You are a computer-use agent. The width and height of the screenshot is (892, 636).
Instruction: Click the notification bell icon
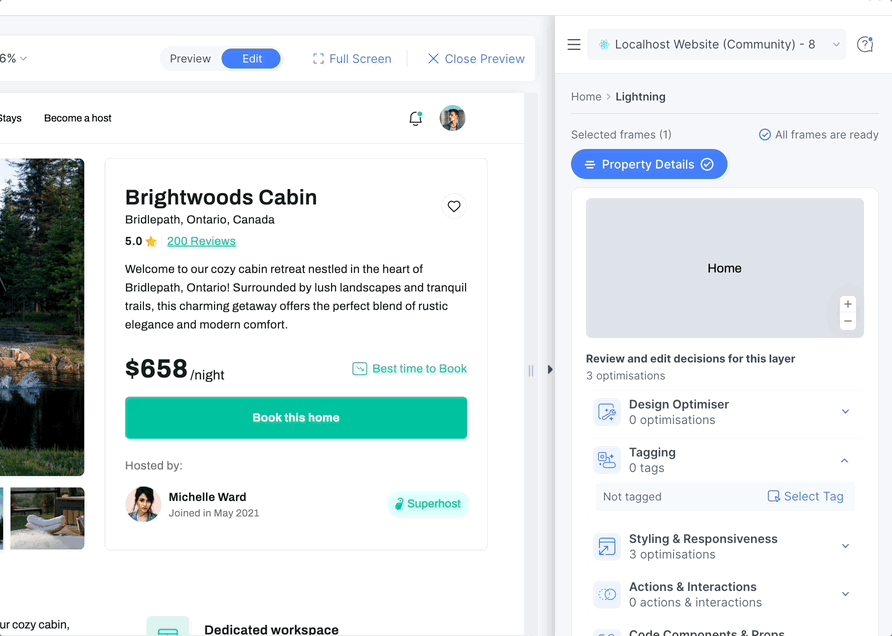pyautogui.click(x=416, y=118)
